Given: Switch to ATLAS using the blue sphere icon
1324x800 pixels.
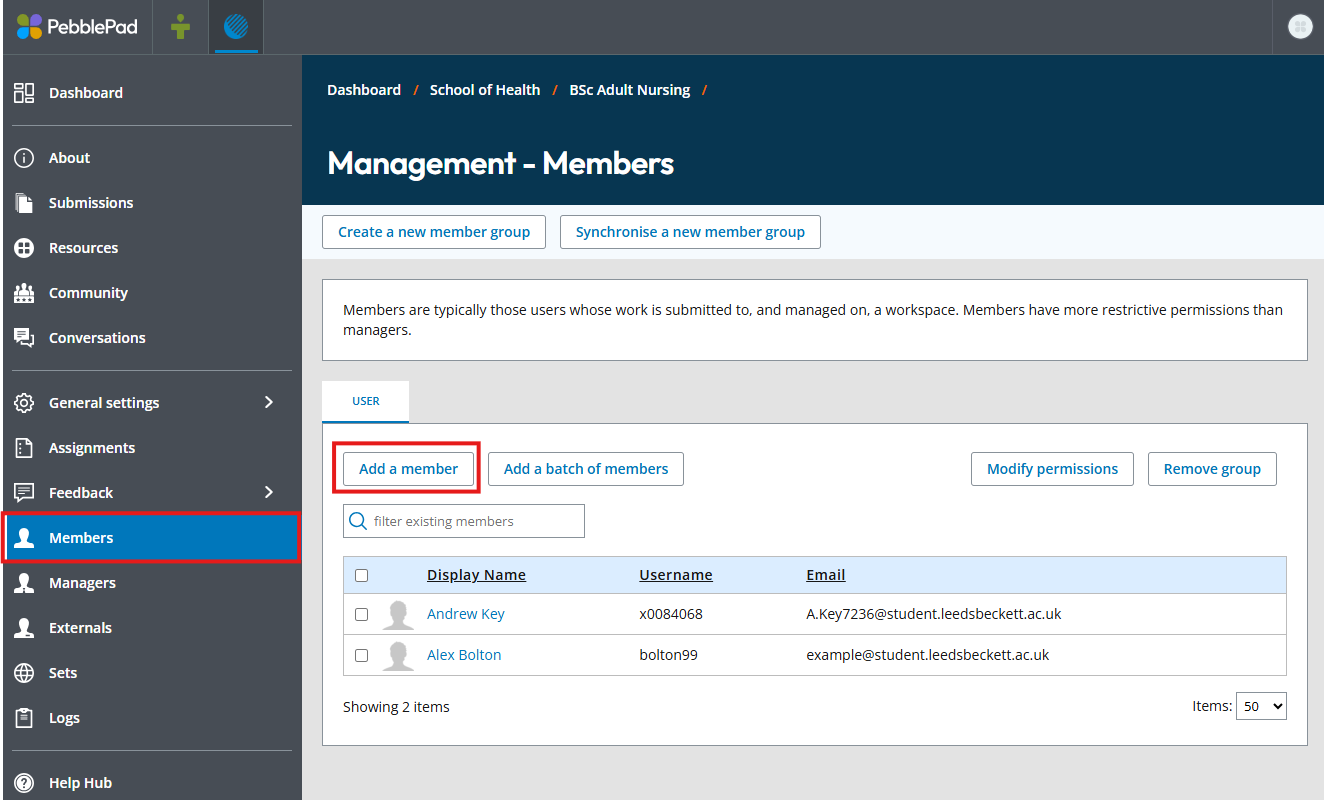Looking at the screenshot, I should tap(236, 26).
